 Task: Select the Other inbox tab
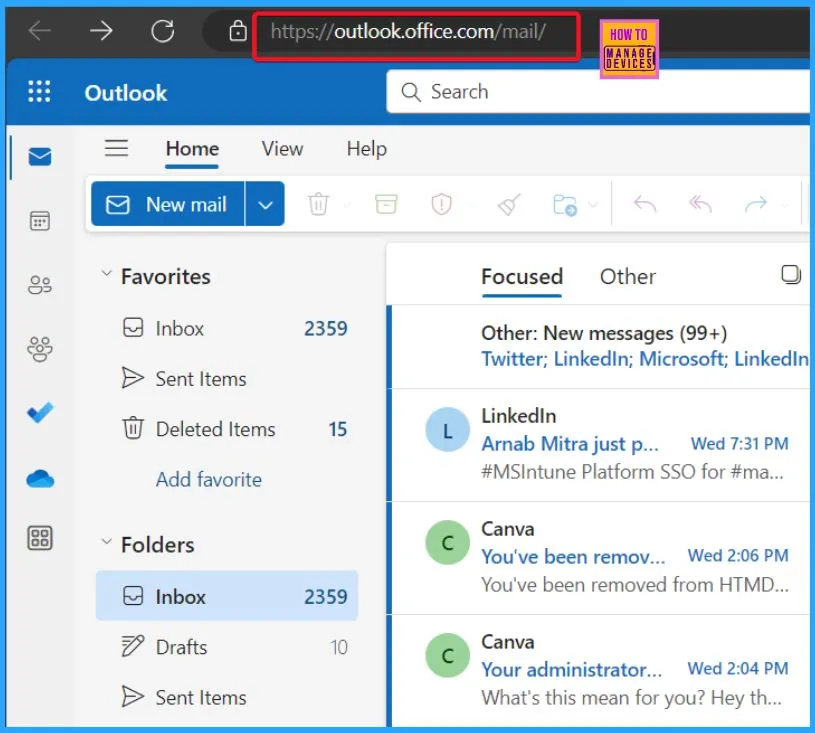627,277
